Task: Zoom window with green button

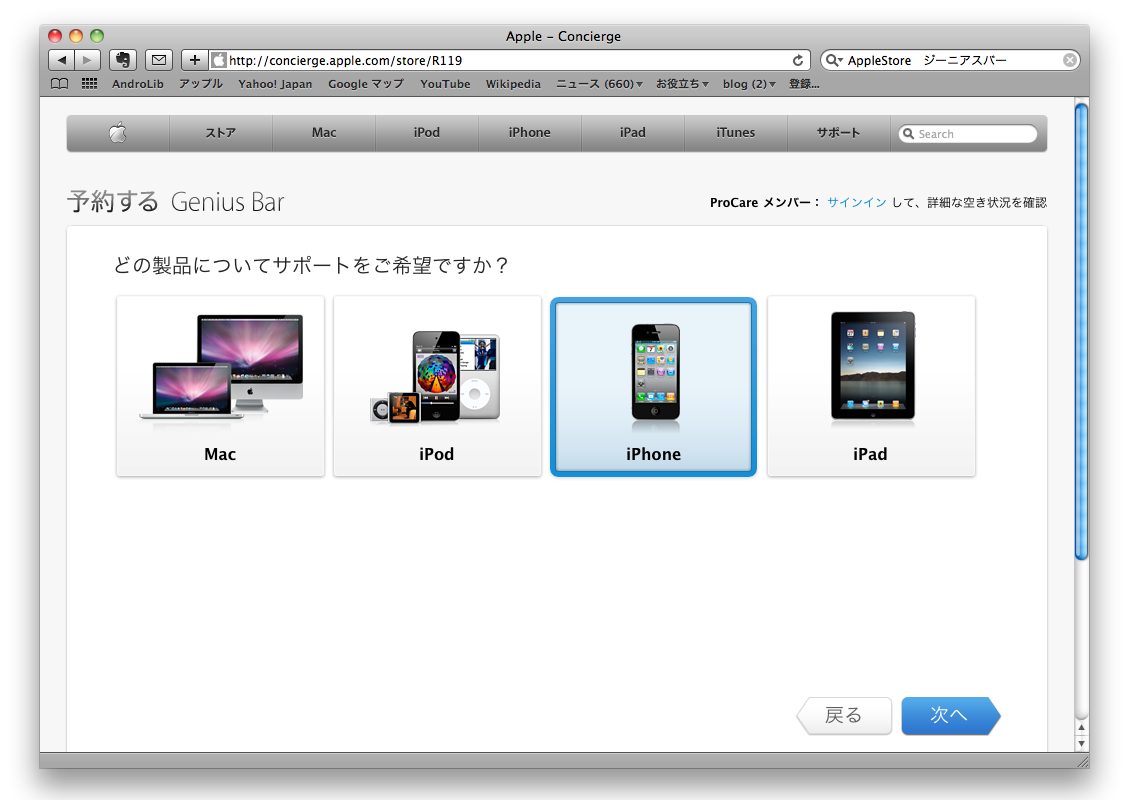Action: (97, 36)
